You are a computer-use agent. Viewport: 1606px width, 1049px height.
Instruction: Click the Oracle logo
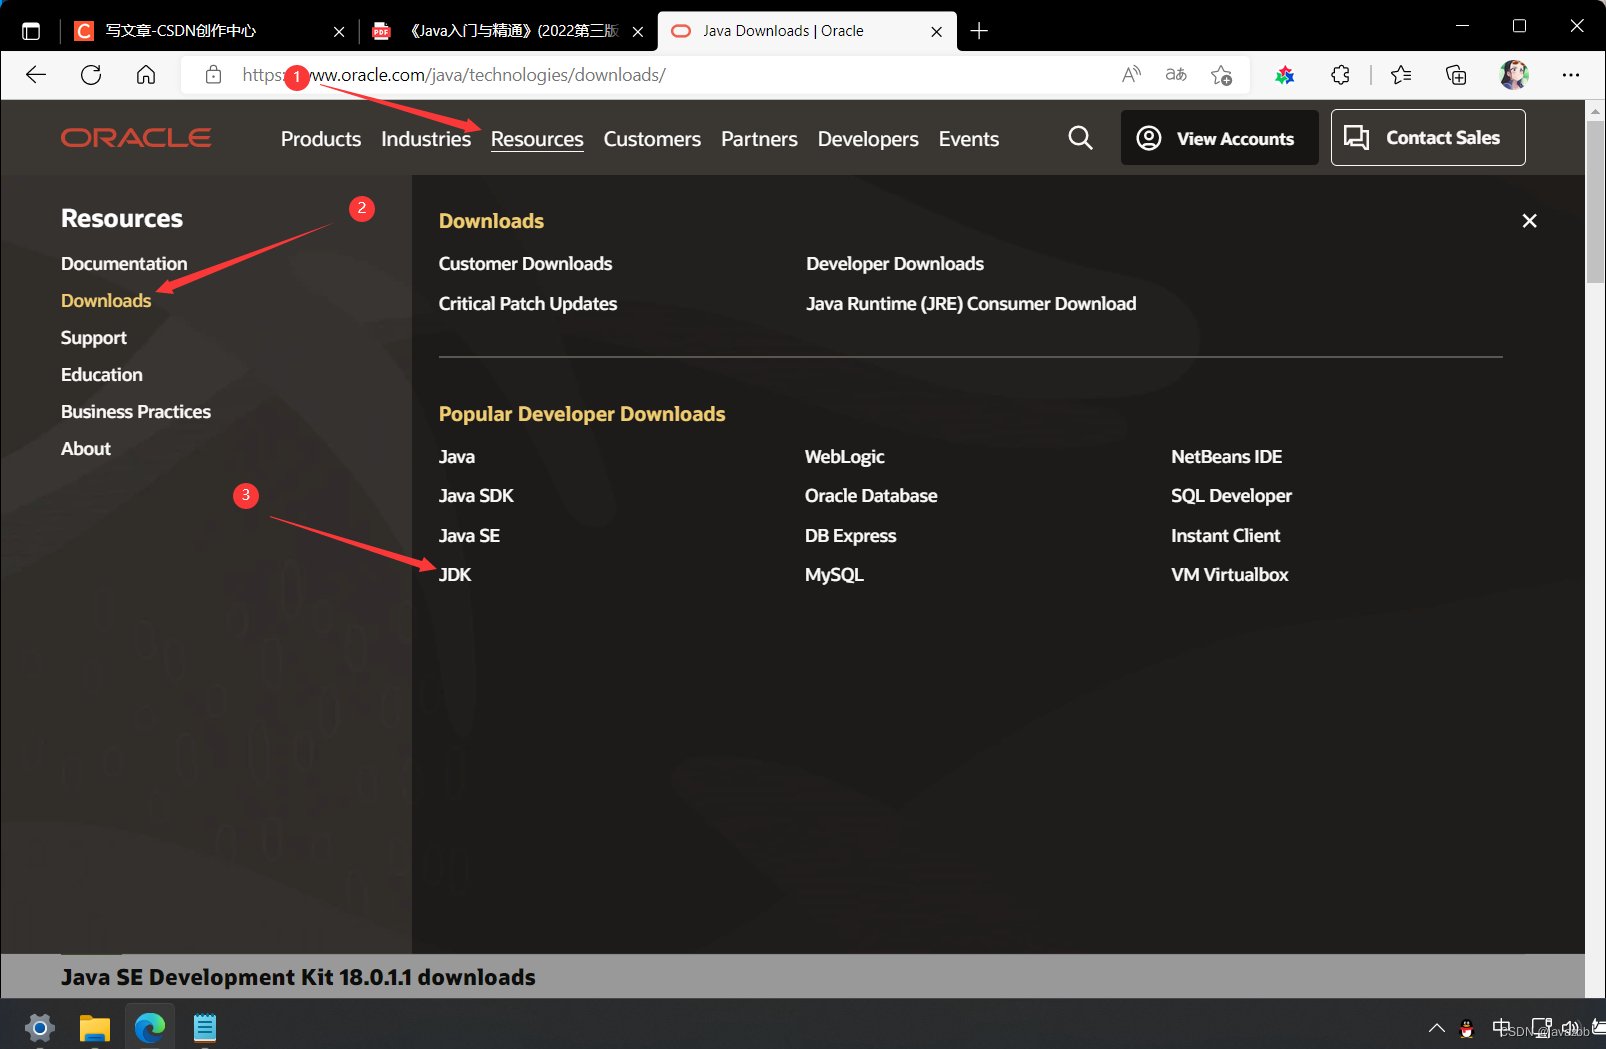click(136, 138)
